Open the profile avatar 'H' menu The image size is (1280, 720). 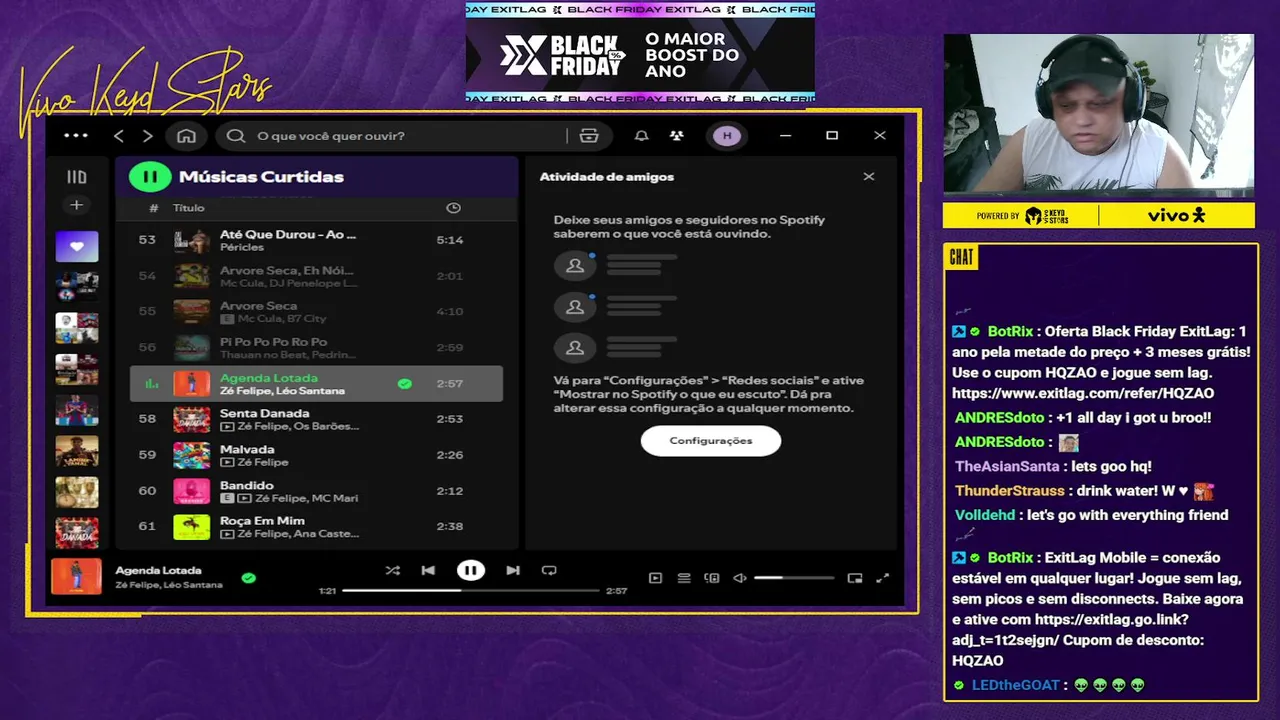(727, 136)
